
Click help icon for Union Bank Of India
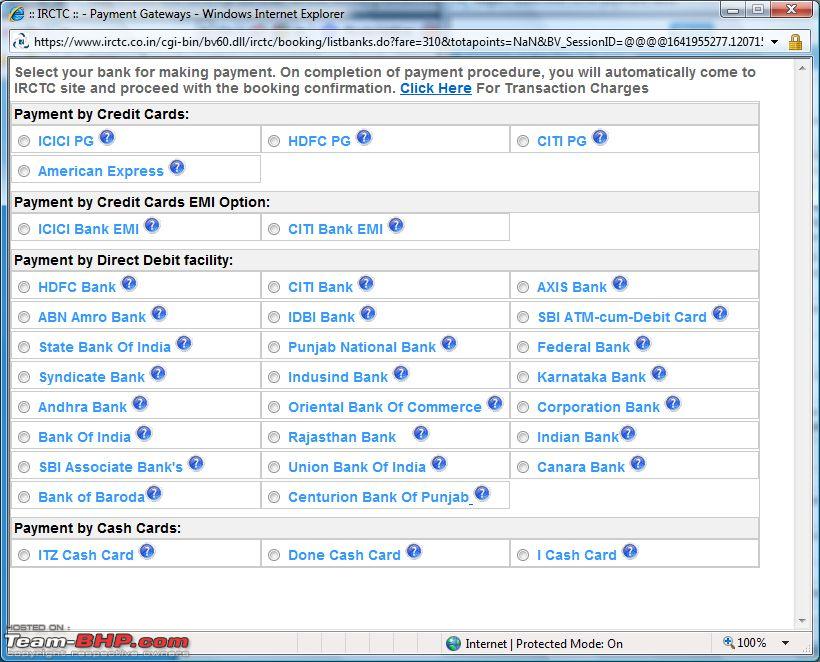[439, 463]
